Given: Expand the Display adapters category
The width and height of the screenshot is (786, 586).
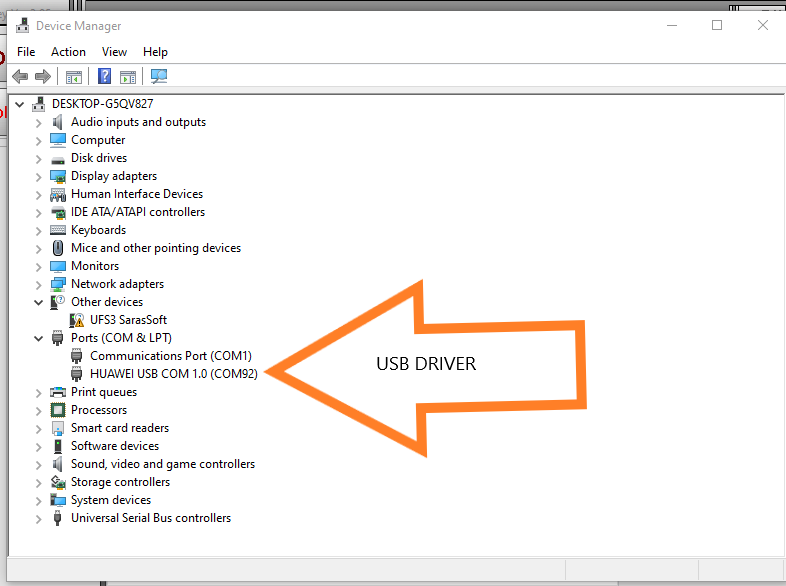Looking at the screenshot, I should (x=39, y=177).
